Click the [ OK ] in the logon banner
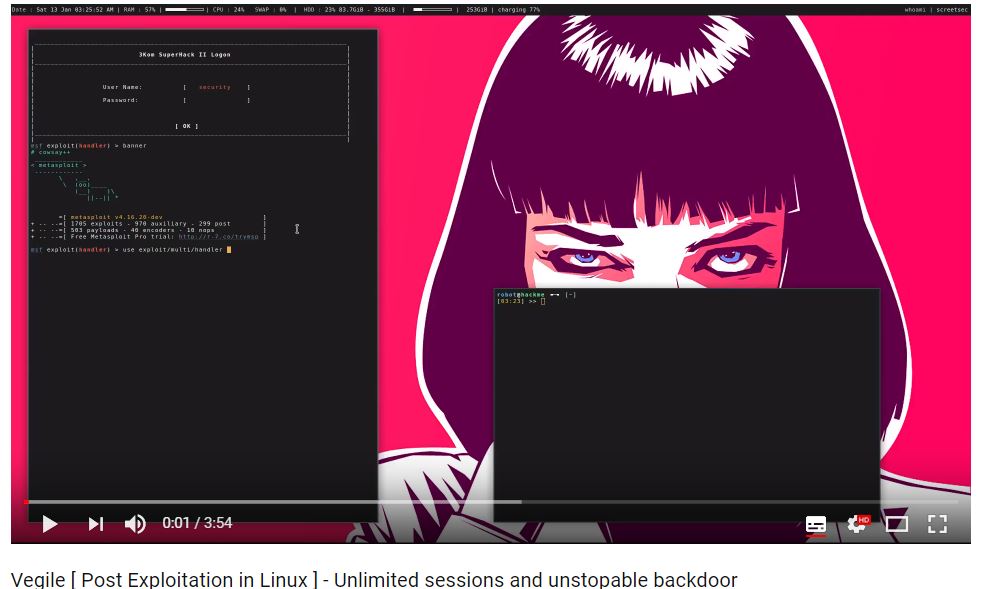 187,126
